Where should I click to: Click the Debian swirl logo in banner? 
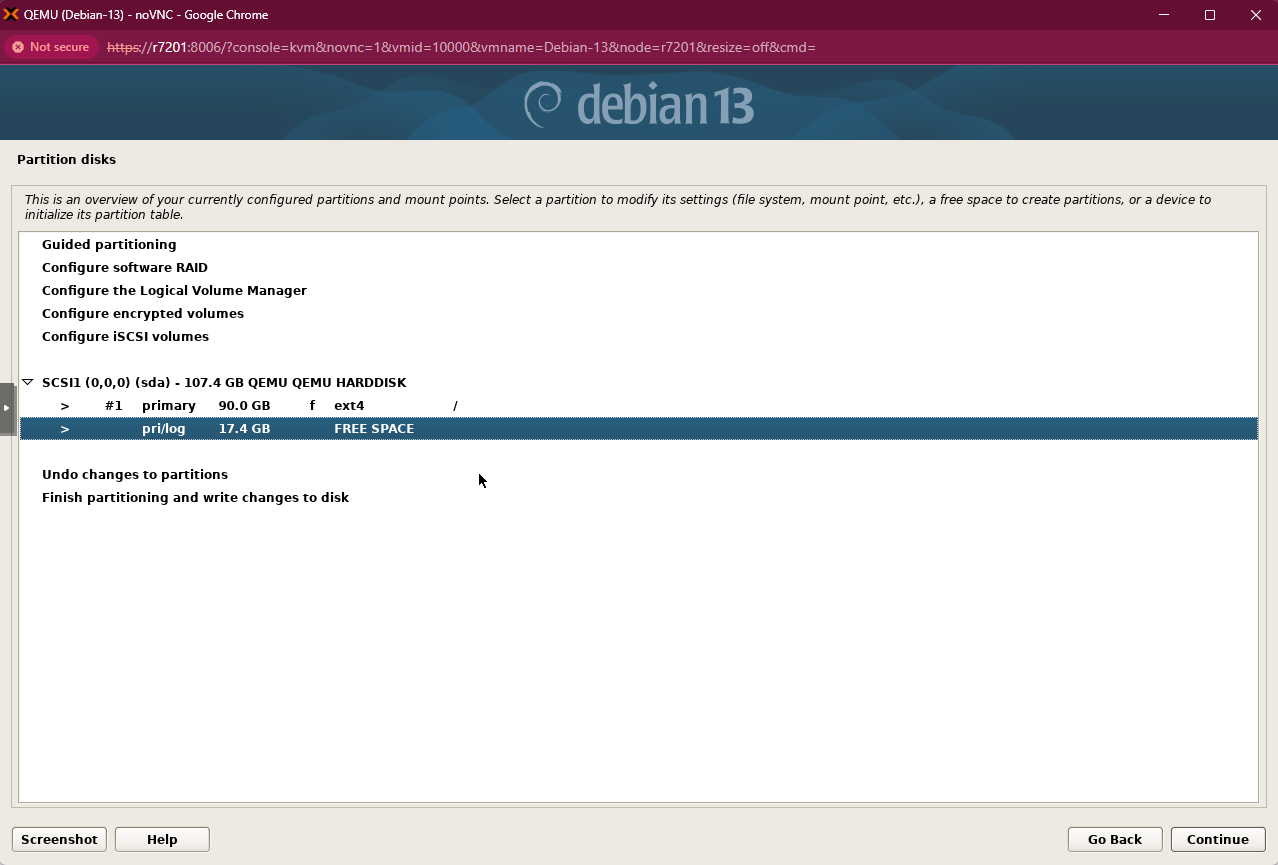click(543, 104)
